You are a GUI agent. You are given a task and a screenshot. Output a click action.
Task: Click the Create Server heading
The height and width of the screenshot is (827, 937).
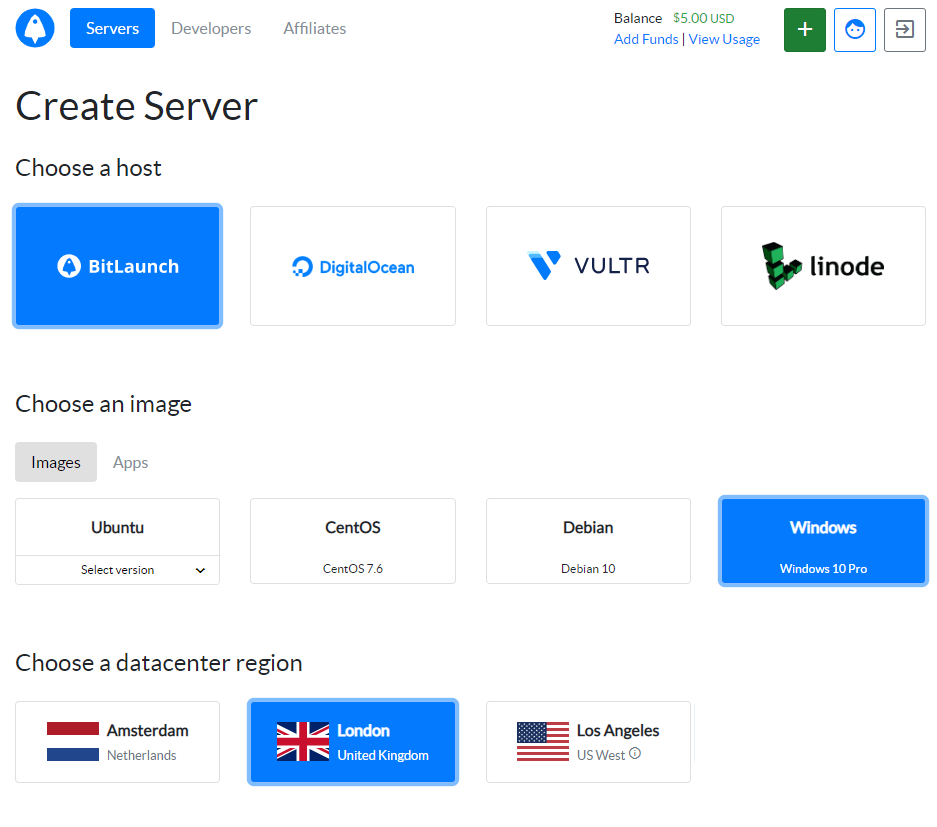click(x=136, y=106)
